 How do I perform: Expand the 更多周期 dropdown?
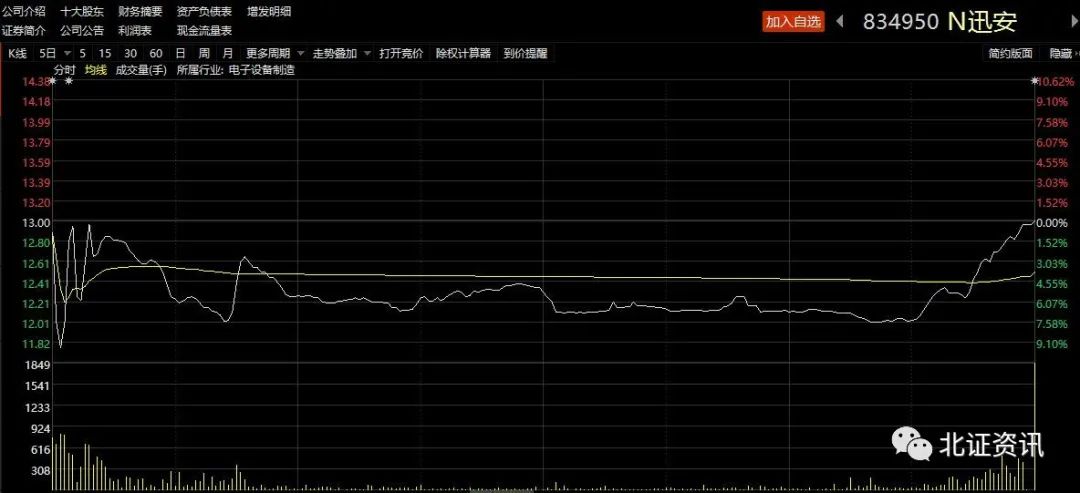[301, 54]
